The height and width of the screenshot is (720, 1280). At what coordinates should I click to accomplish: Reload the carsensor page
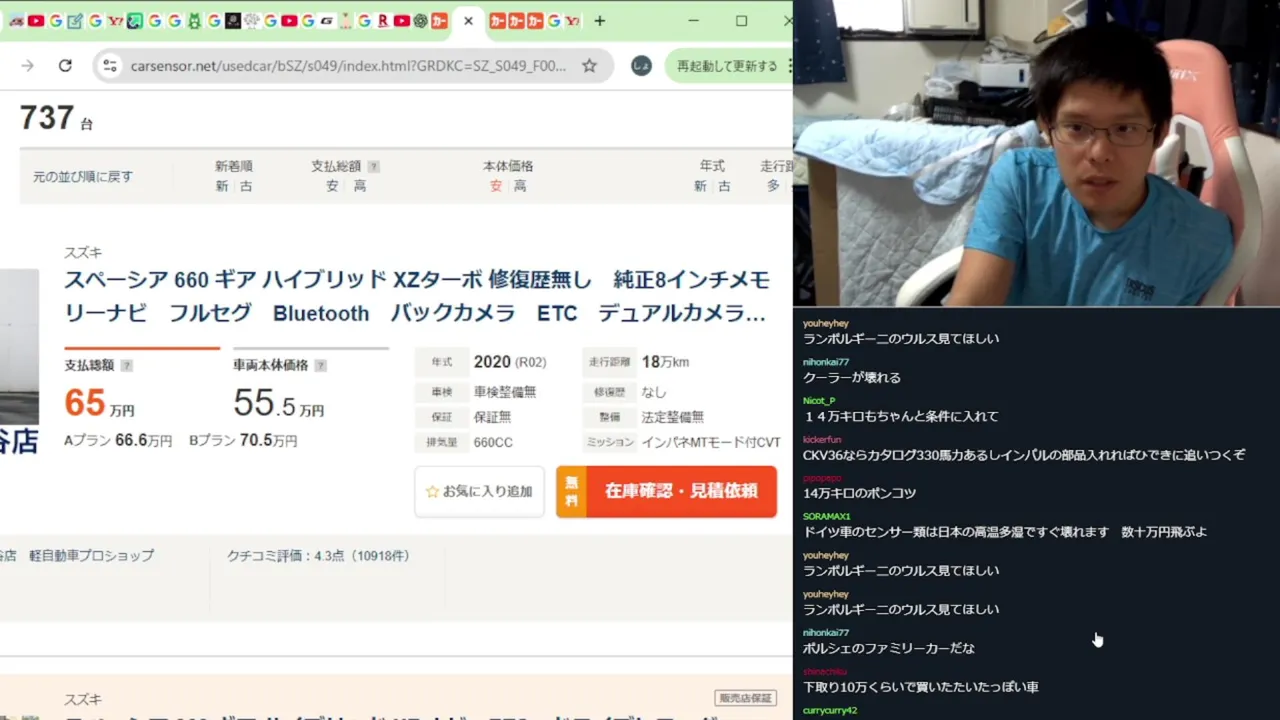coord(65,66)
